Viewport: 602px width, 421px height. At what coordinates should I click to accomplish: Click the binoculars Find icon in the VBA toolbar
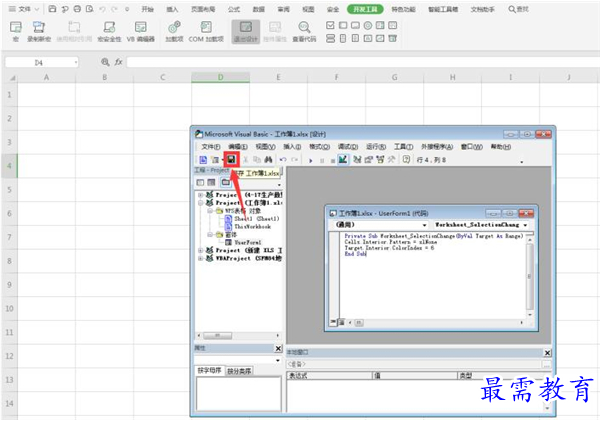[268, 159]
